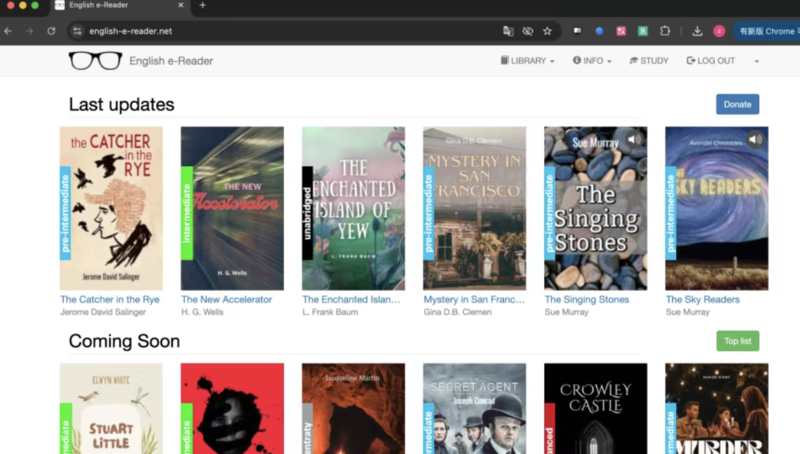The width and height of the screenshot is (800, 454).
Task: Open the STUDY menu item
Action: pyautogui.click(x=649, y=61)
